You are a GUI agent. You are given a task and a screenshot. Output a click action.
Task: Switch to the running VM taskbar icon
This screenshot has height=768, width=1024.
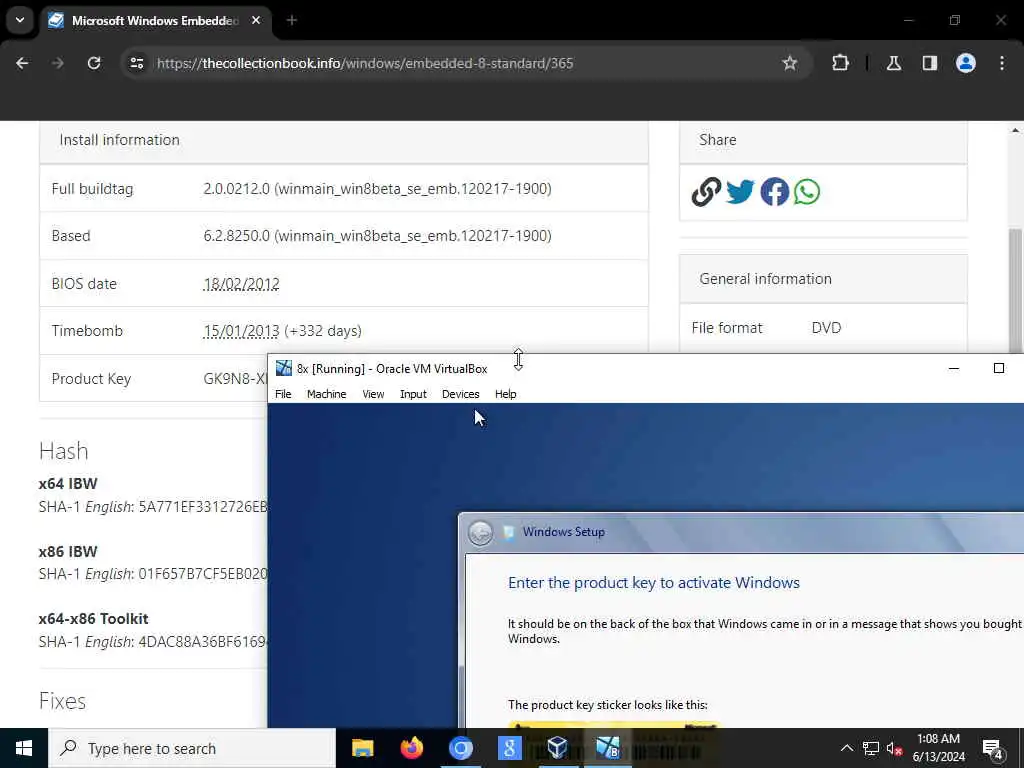[607, 748]
